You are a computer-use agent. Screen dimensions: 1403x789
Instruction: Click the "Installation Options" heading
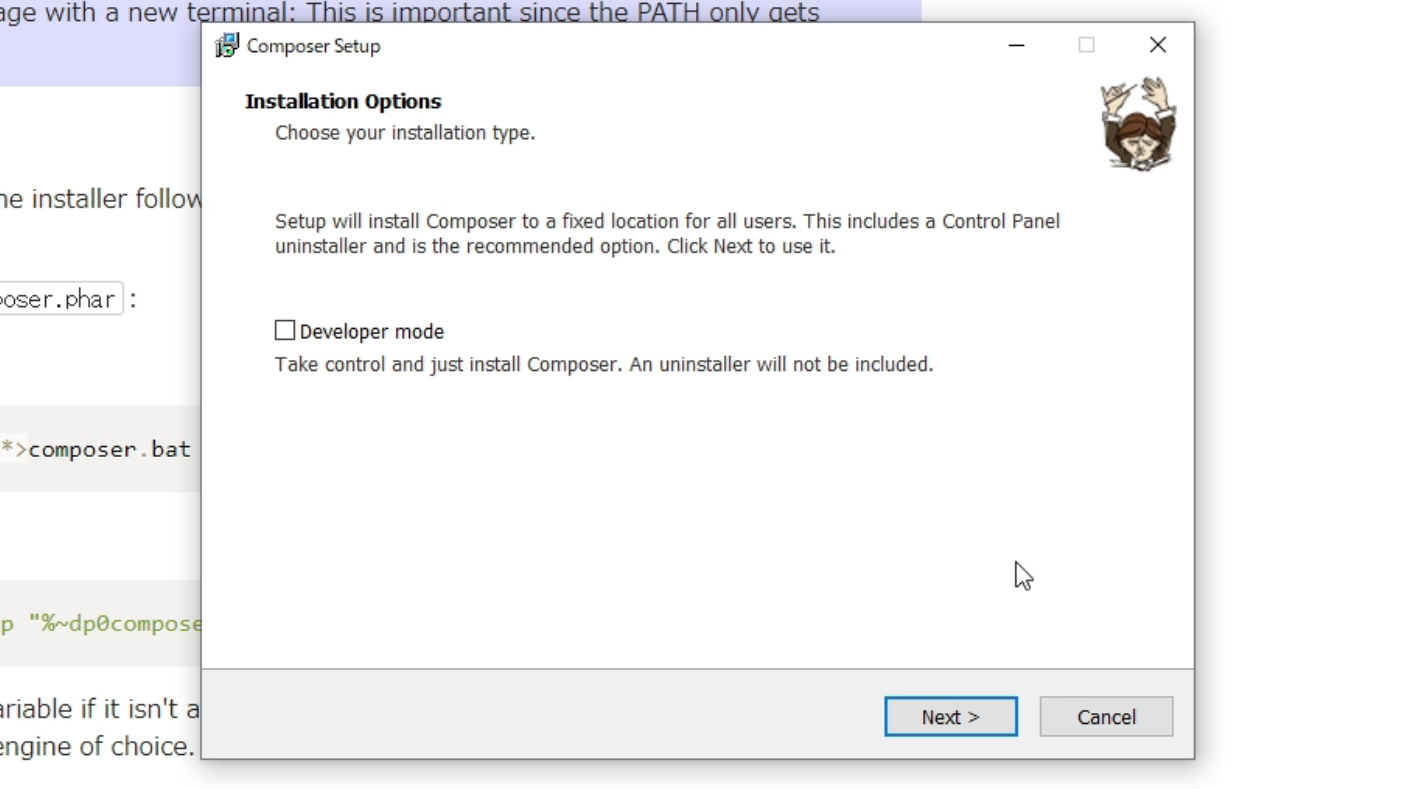pos(343,101)
